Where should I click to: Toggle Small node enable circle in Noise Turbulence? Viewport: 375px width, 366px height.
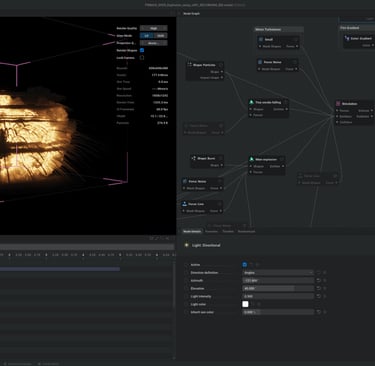pos(296,39)
